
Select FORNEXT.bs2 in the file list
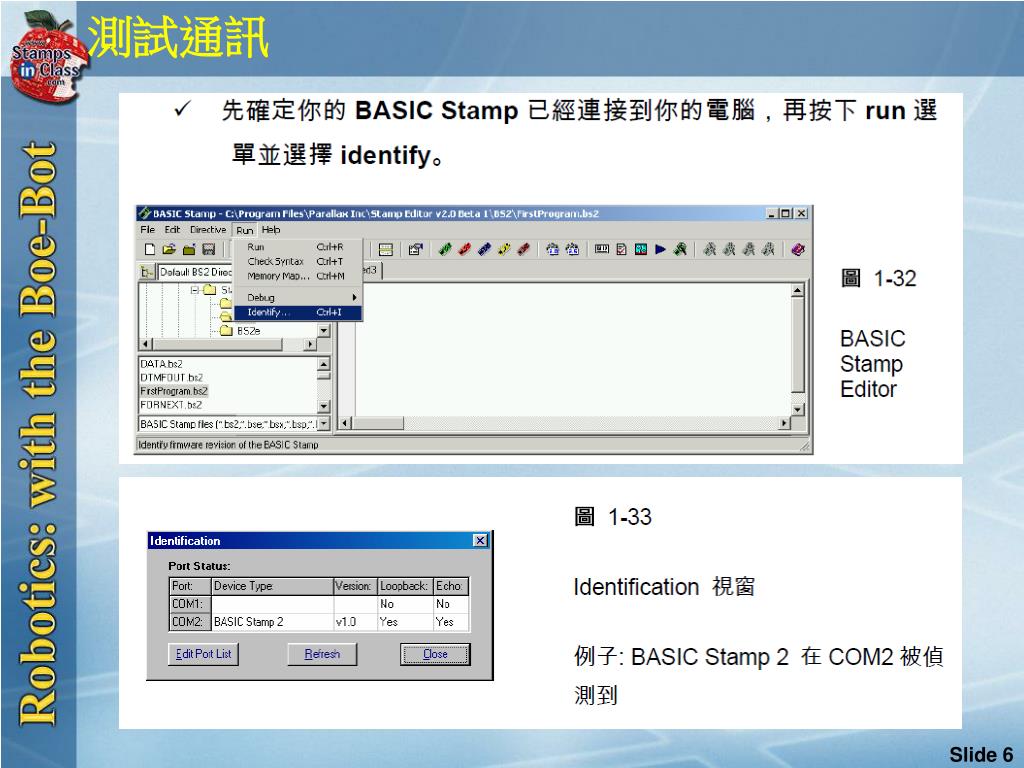(x=171, y=405)
